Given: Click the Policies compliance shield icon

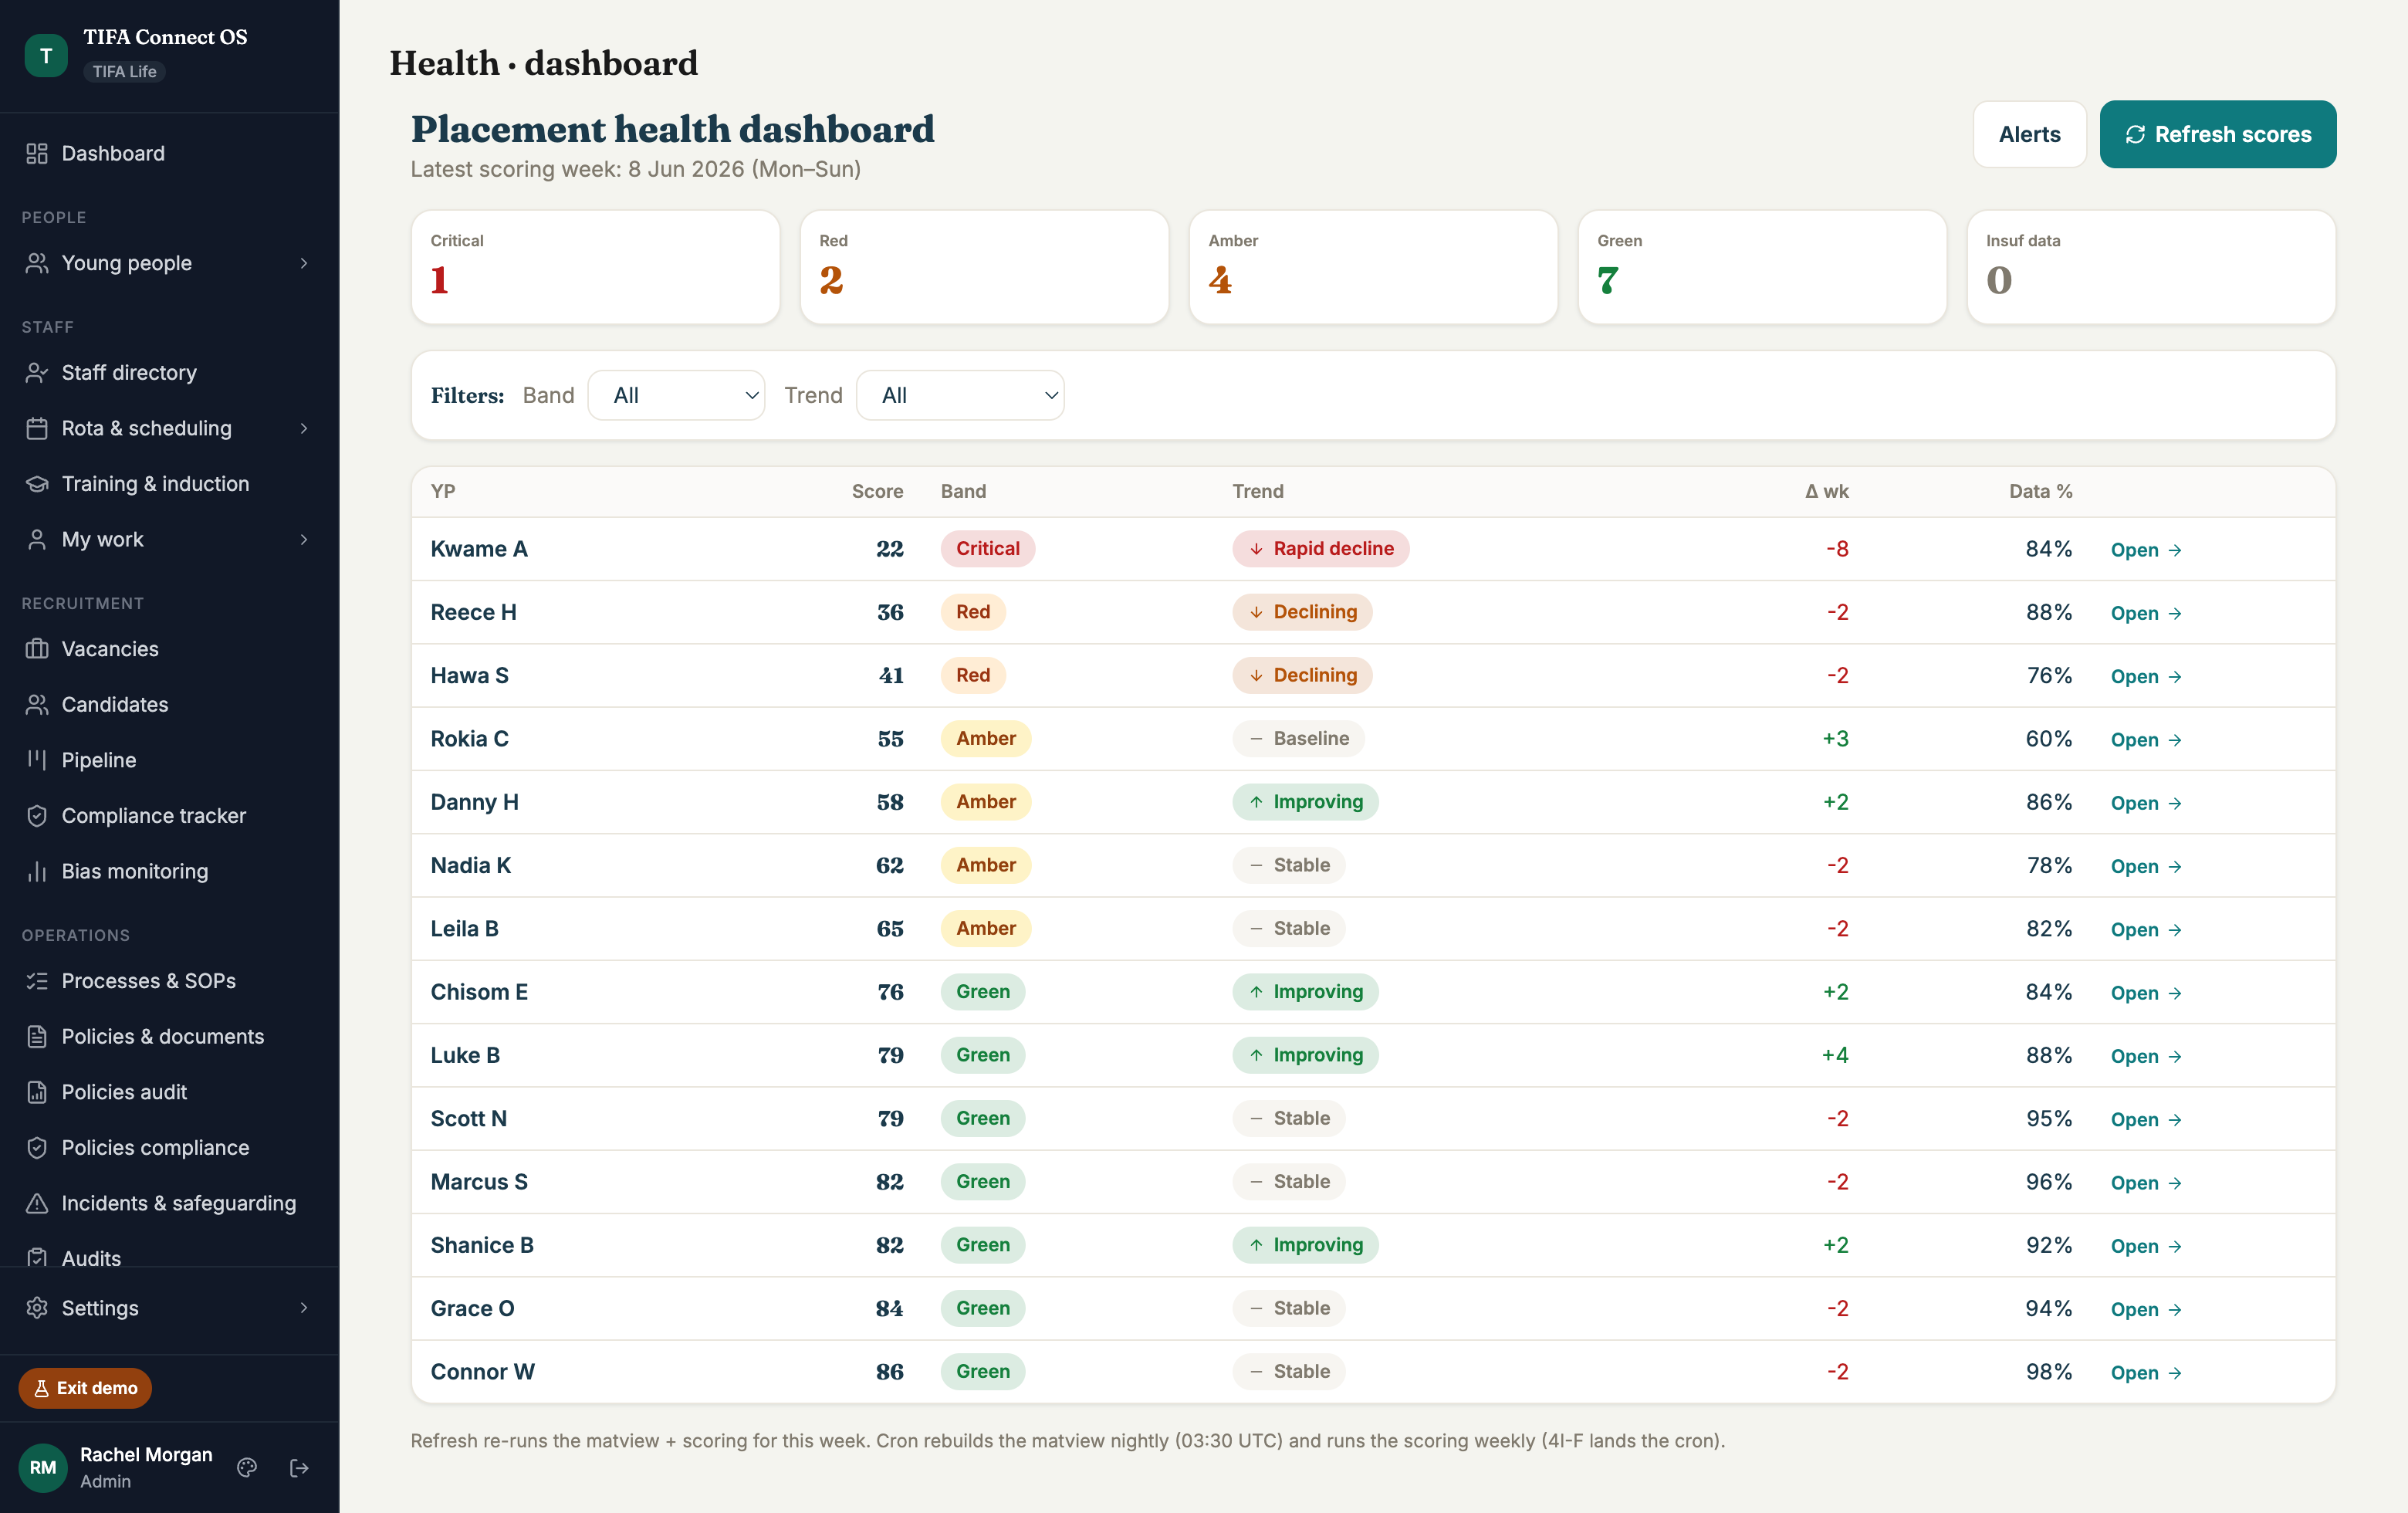Looking at the screenshot, I should tap(37, 1148).
